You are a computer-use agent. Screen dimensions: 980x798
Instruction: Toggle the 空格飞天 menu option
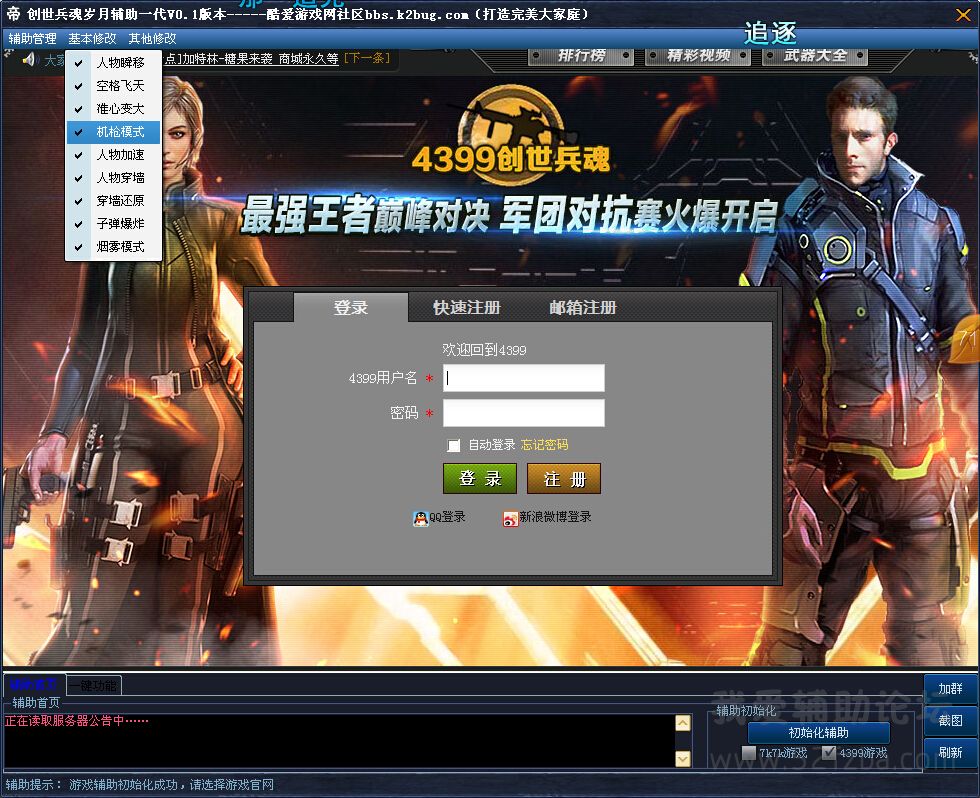coord(113,86)
